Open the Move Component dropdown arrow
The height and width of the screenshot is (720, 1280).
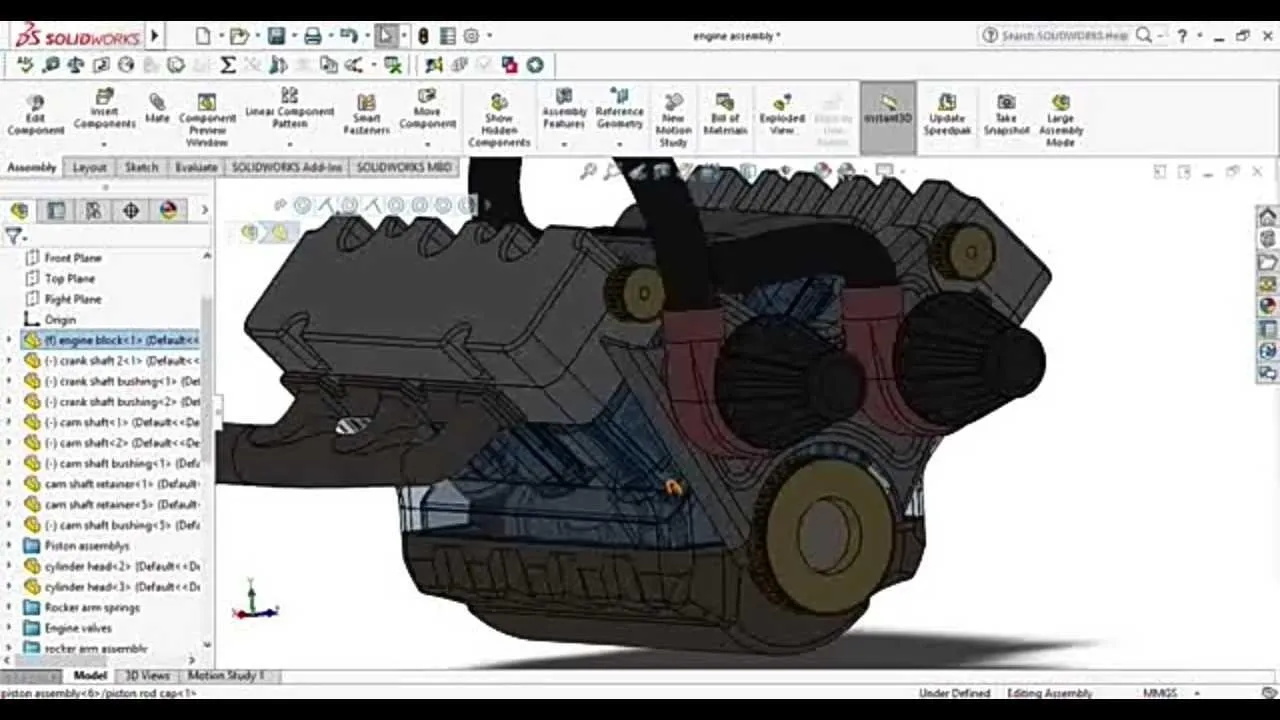[427, 144]
